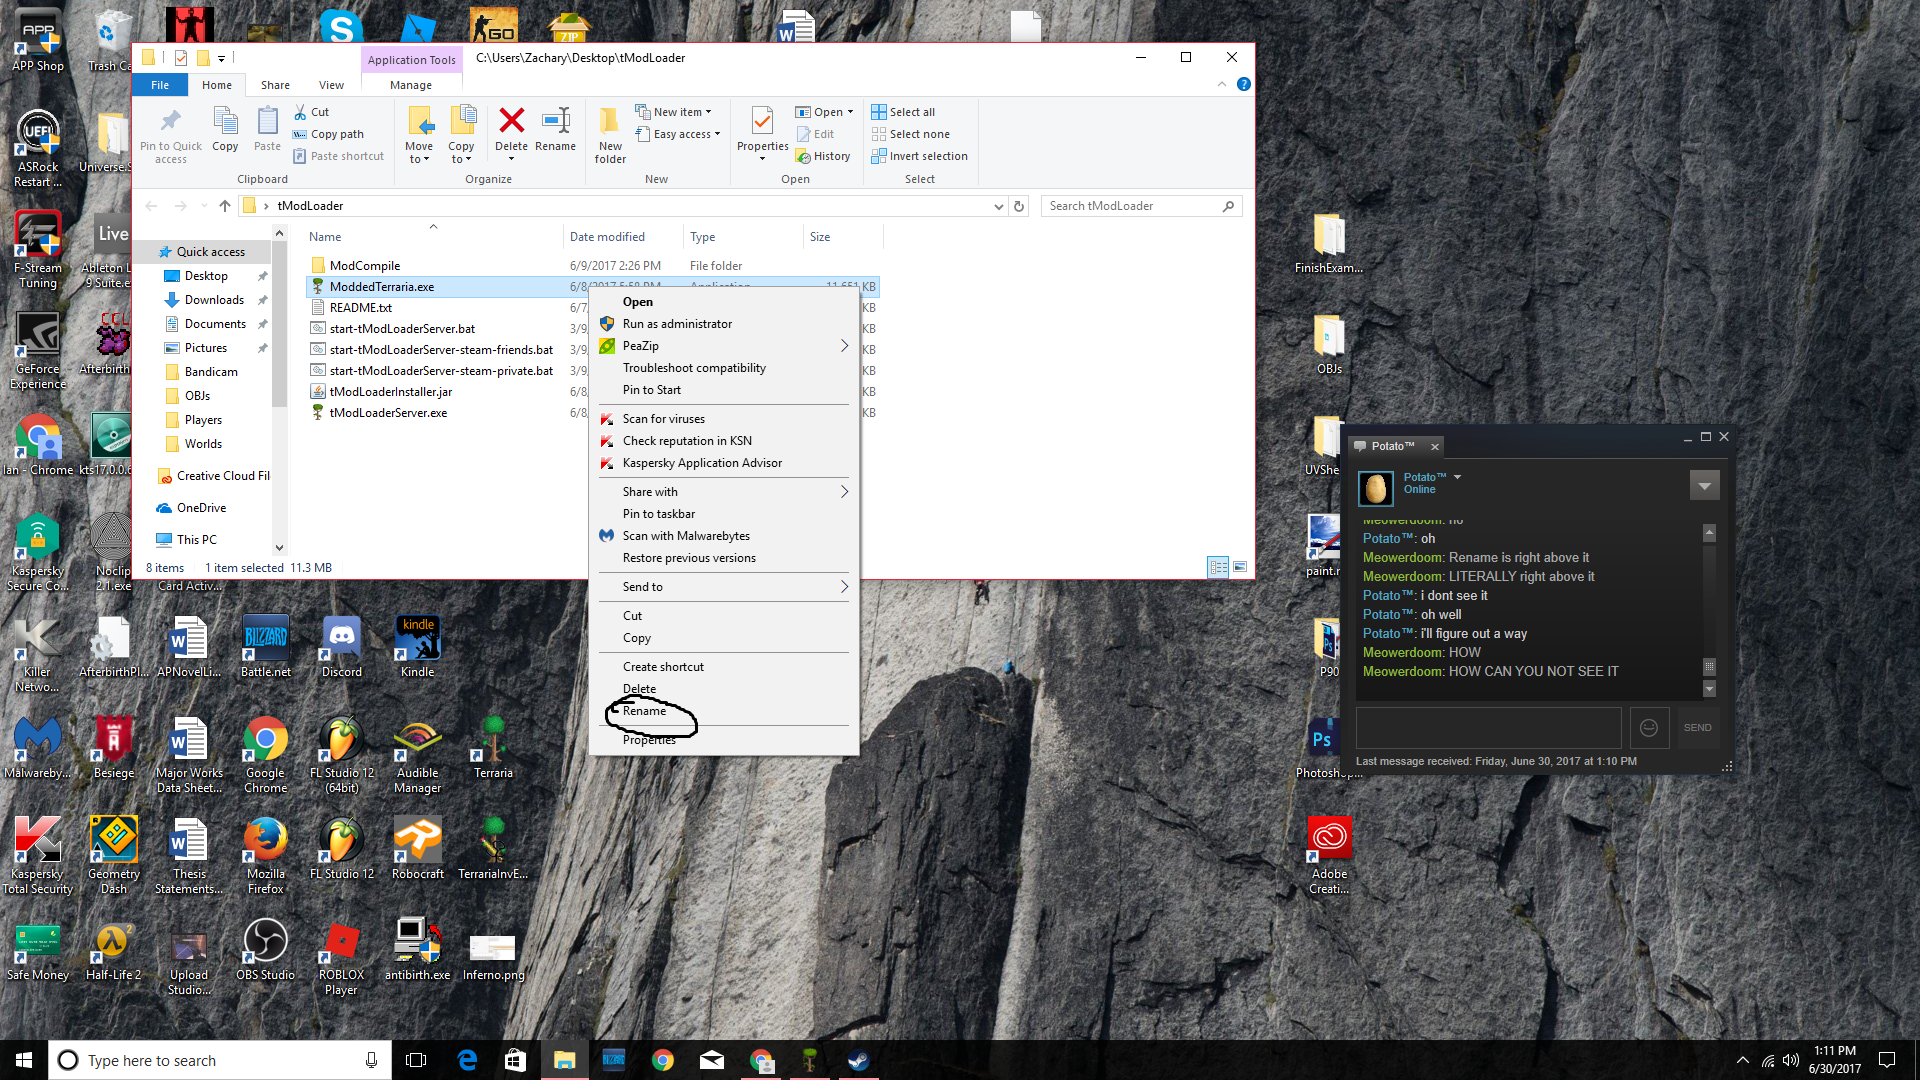Click the Steam chat scrollbar down arrow
This screenshot has width=1920, height=1080.
(1709, 689)
